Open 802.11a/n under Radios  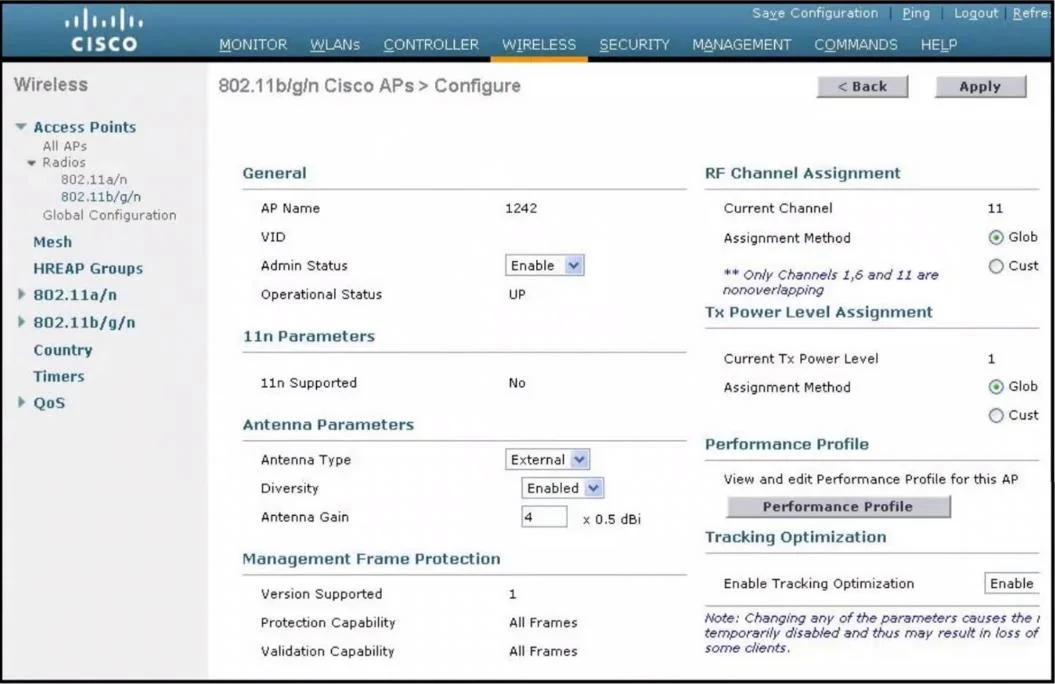(94, 180)
